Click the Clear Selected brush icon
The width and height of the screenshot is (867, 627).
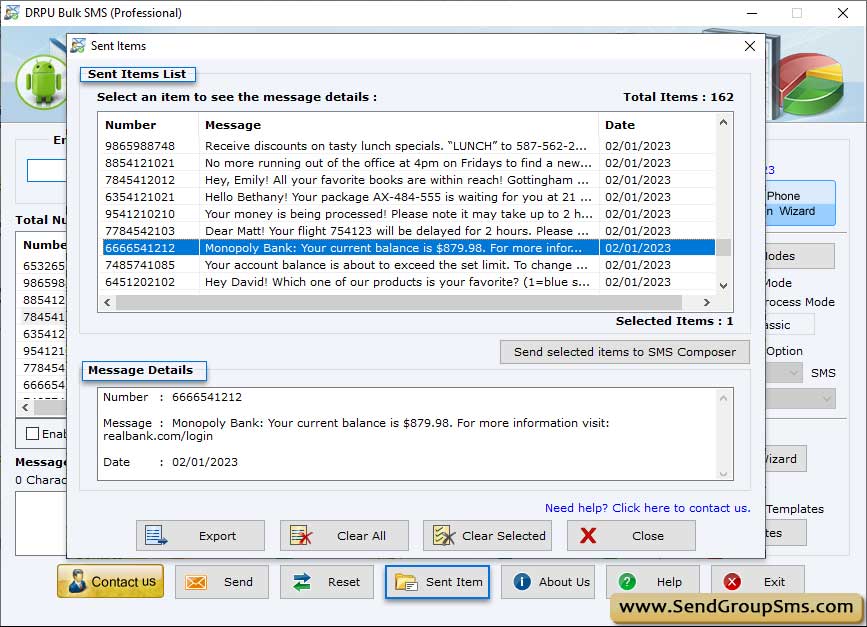pos(443,535)
